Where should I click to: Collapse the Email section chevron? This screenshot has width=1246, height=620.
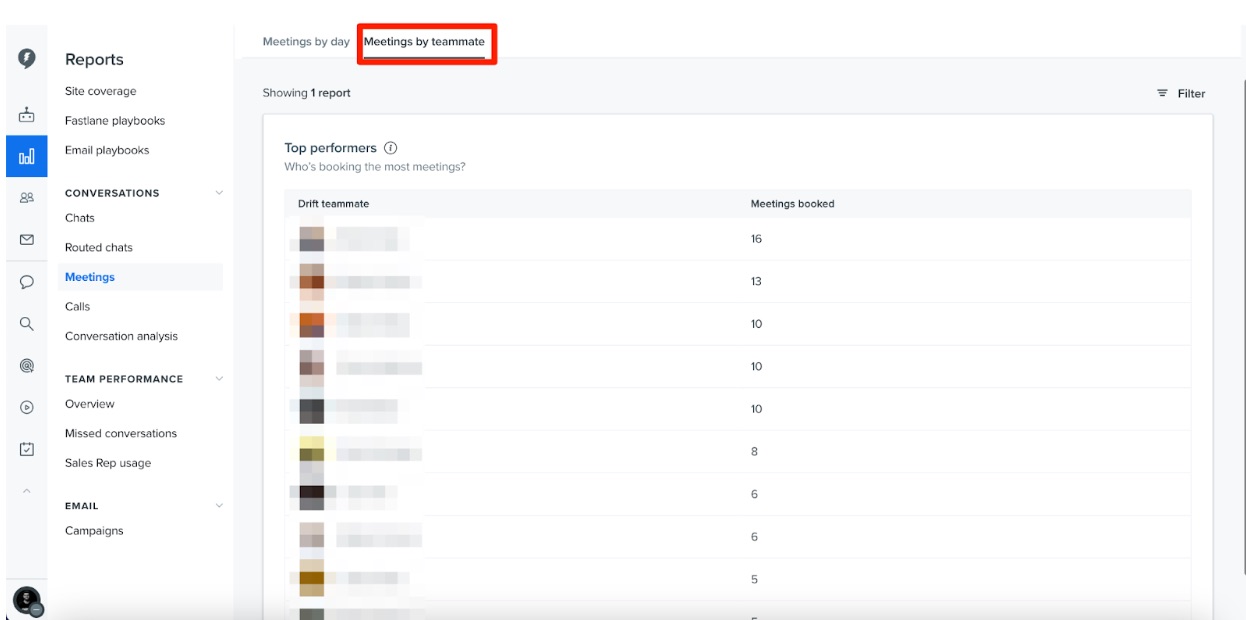point(219,506)
